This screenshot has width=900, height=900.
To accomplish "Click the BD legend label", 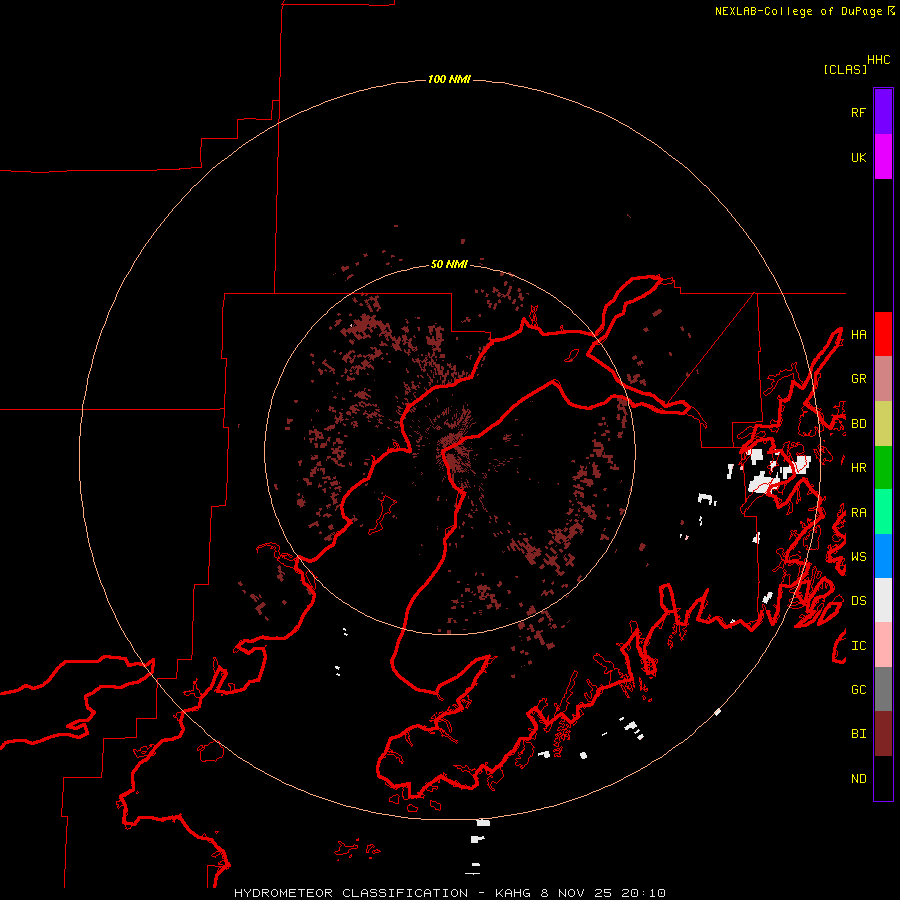I will tap(859, 424).
